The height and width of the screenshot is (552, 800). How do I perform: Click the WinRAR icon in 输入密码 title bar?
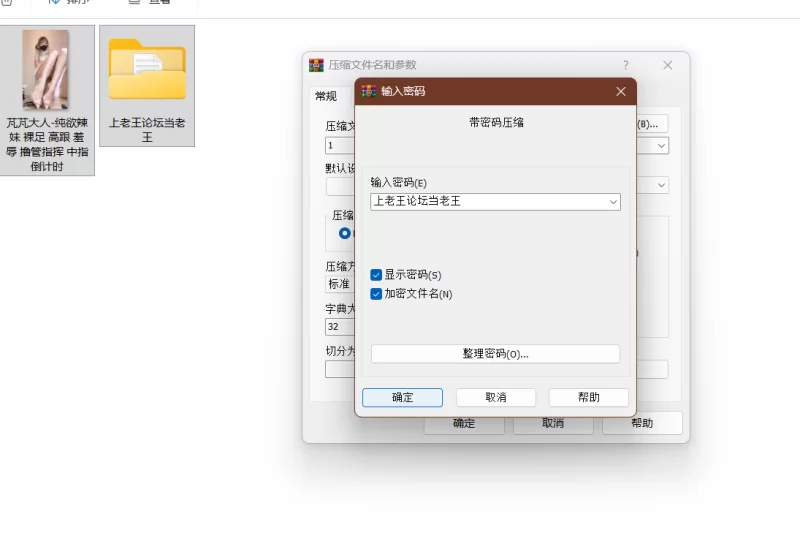(368, 91)
